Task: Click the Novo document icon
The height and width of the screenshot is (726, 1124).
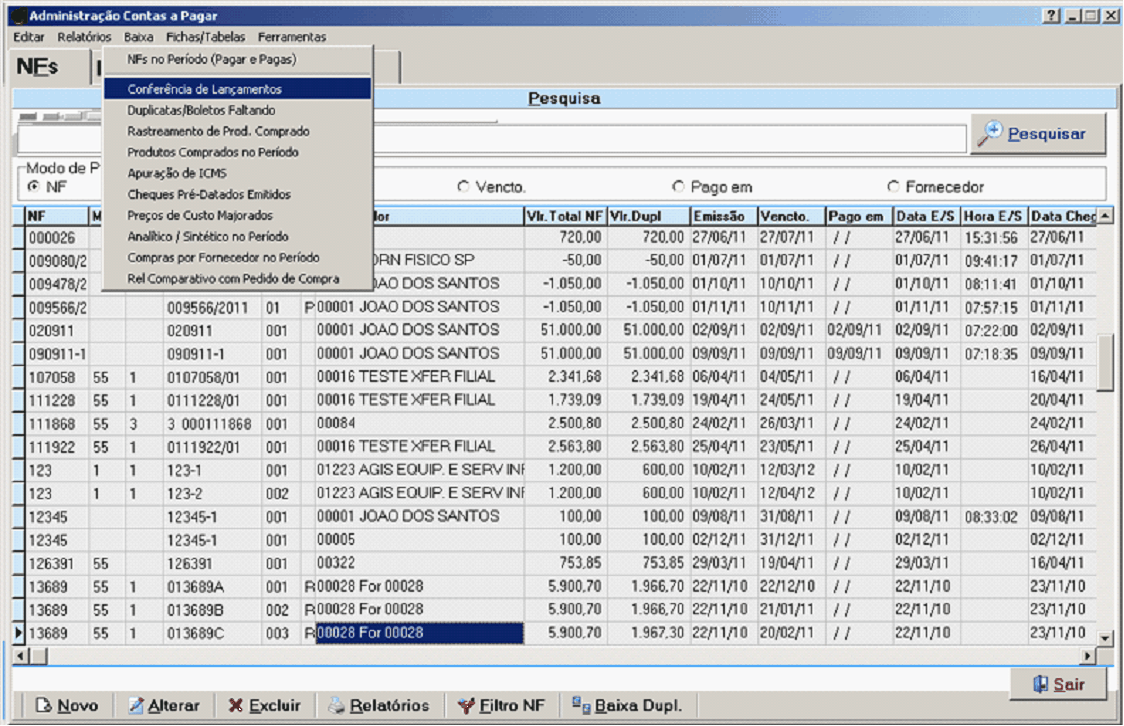Action: [43, 706]
